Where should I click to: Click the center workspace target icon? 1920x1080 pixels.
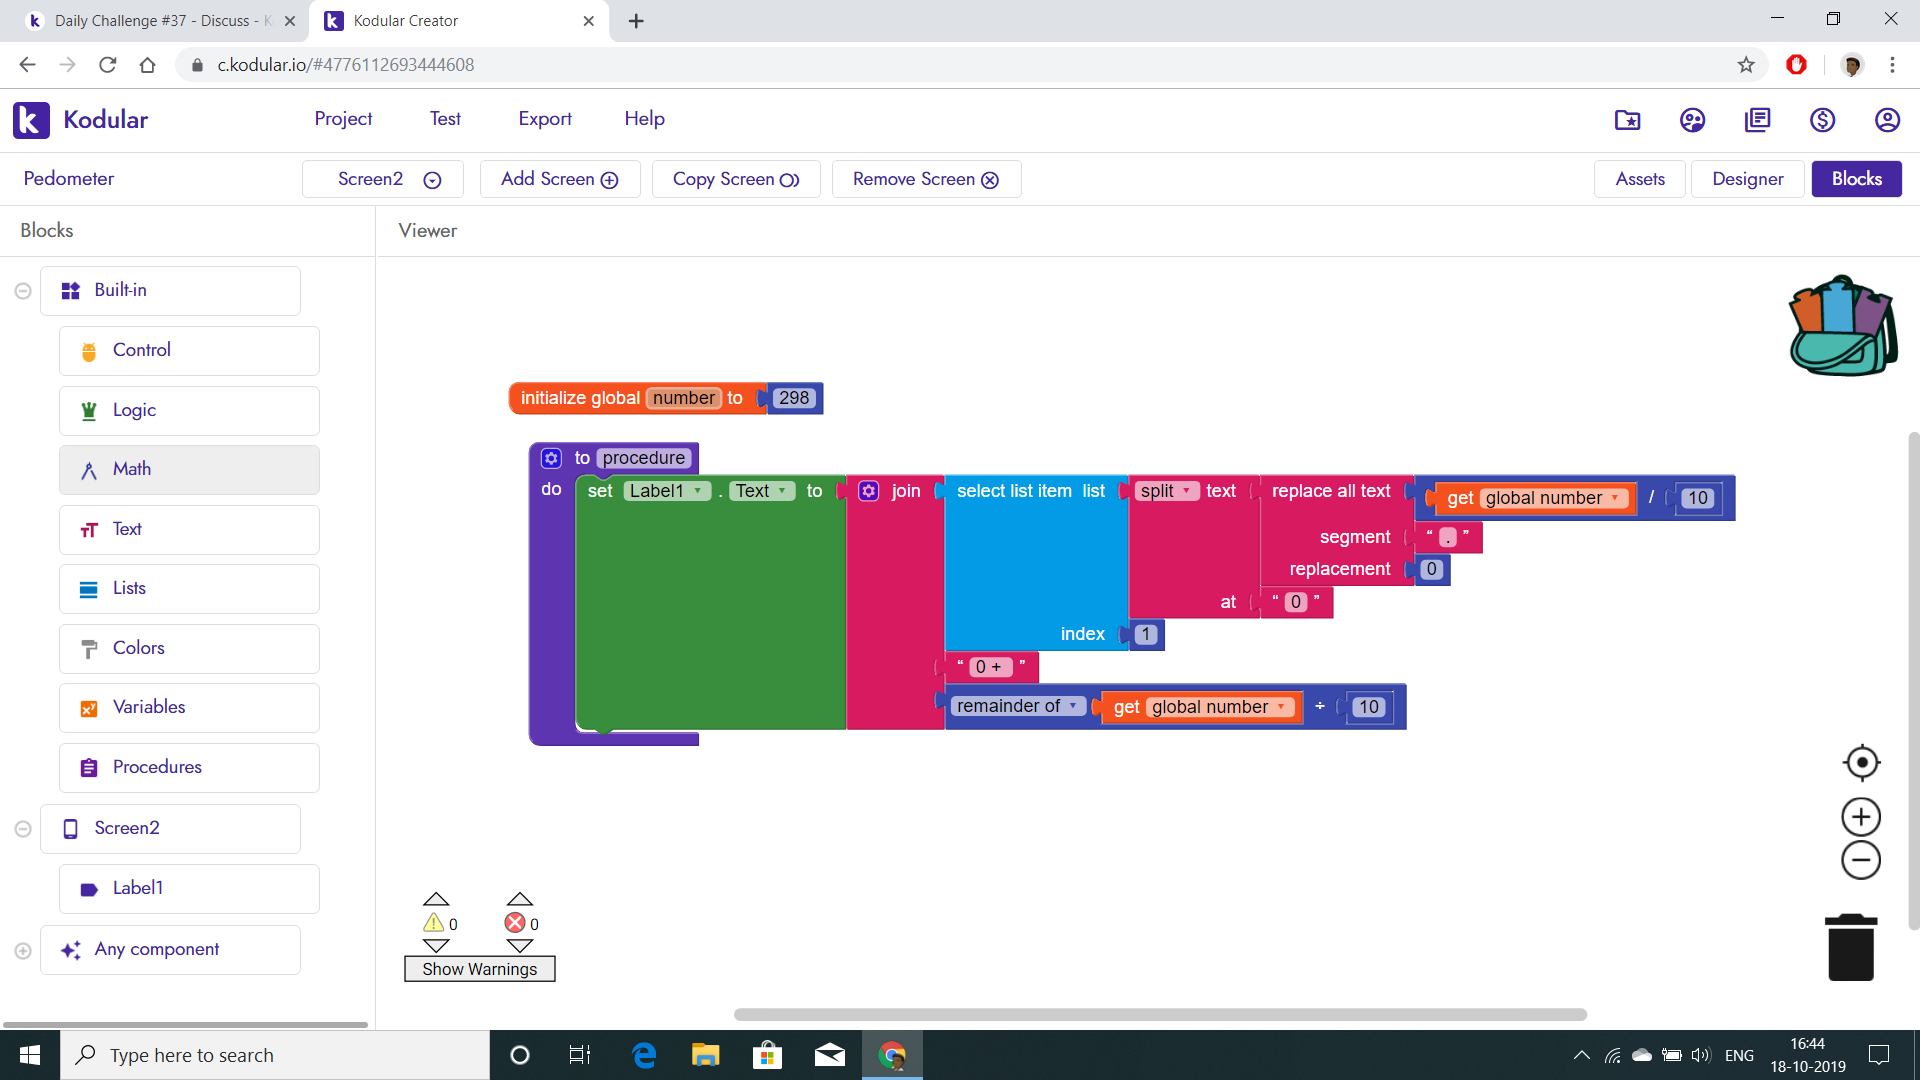[x=1861, y=763]
